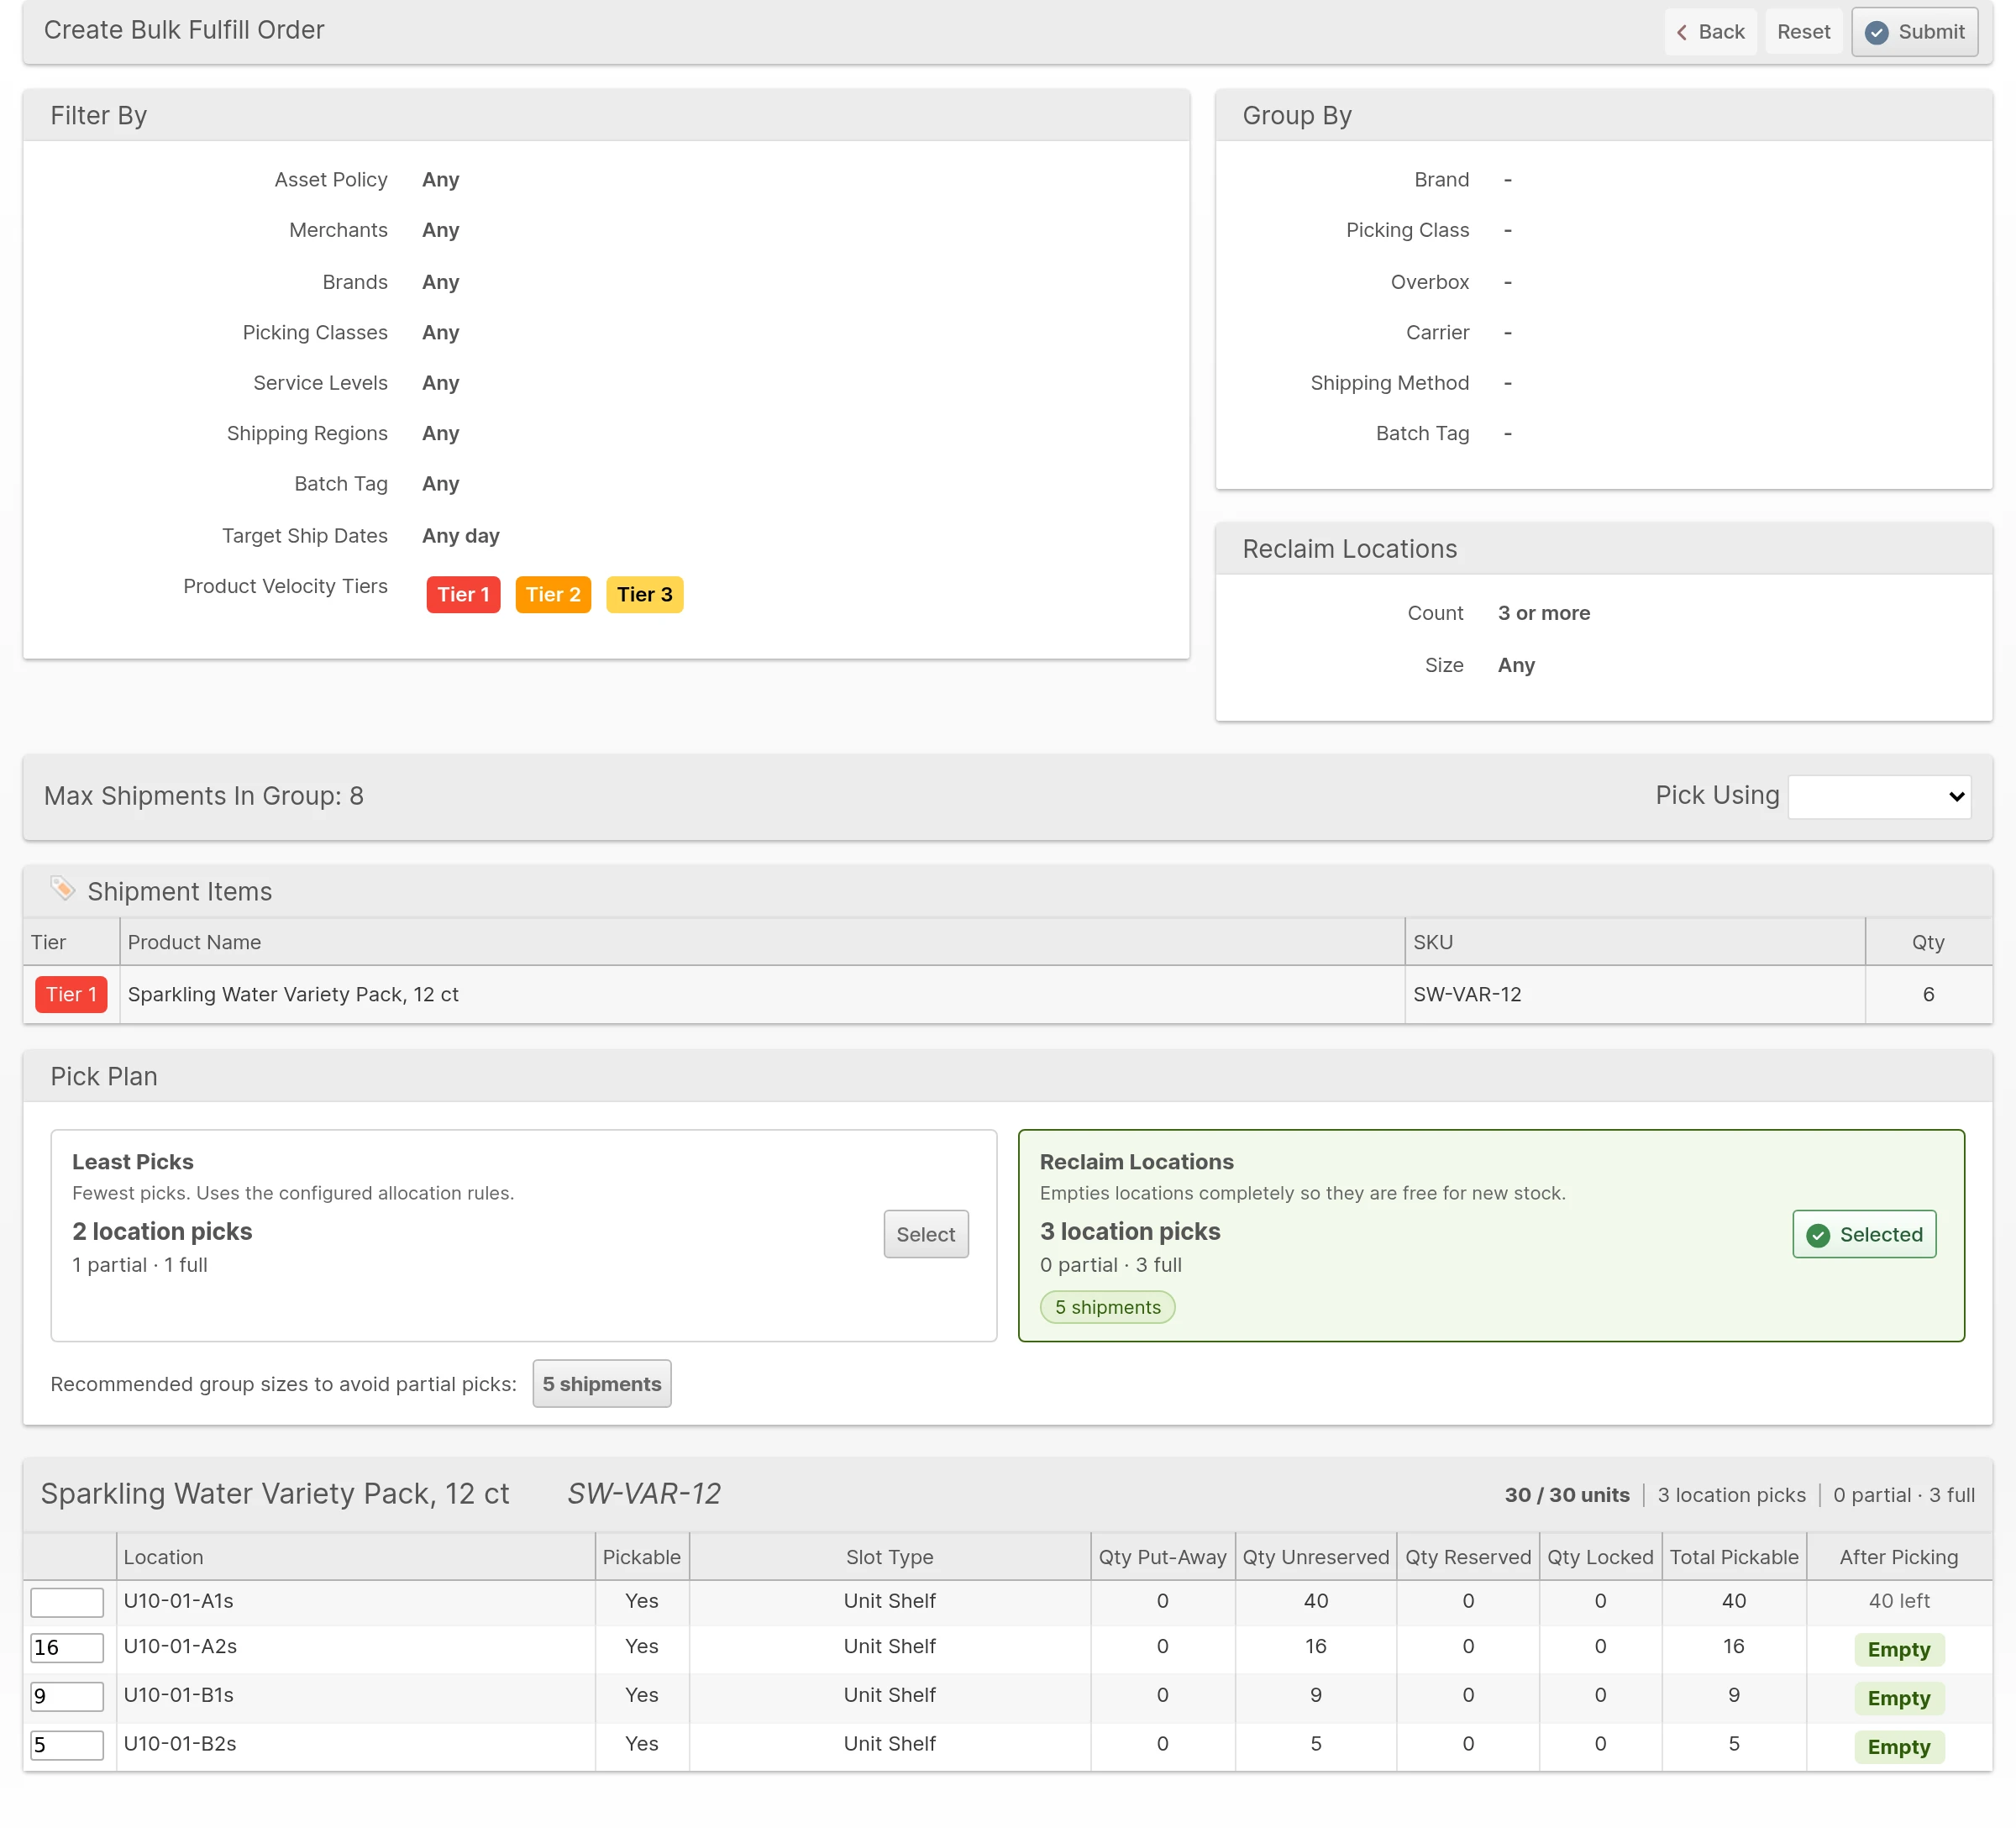The image size is (2016, 1838).
Task: Toggle the Tier 3 velocity filter
Action: click(x=644, y=594)
